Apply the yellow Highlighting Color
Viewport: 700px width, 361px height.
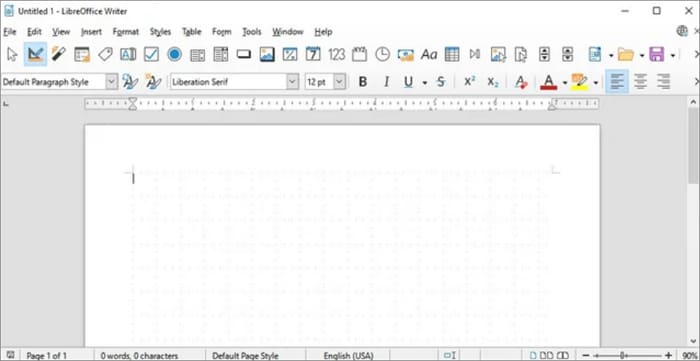point(579,82)
